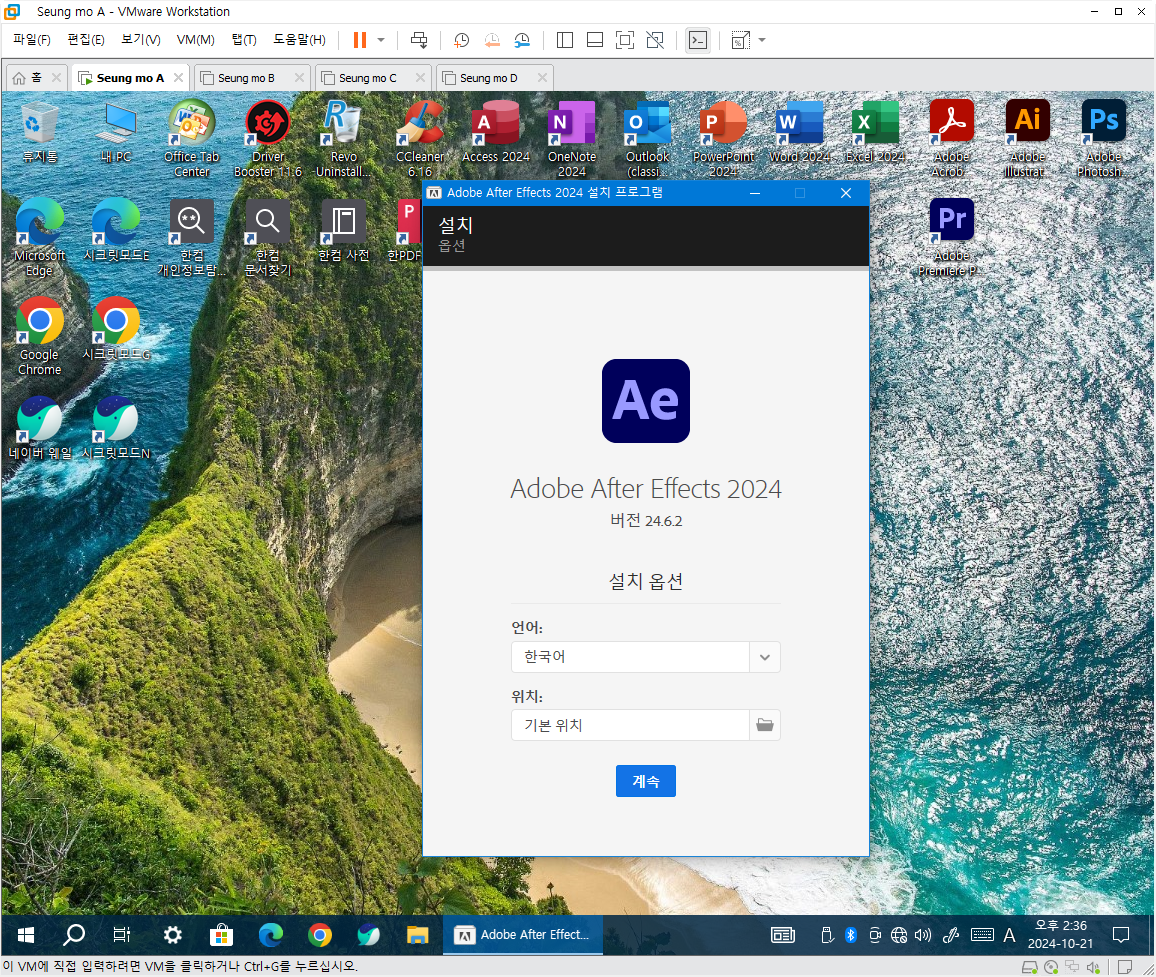Click the send Ctrl+Alt+Del toolbar icon
The image size is (1156, 977).
419,40
